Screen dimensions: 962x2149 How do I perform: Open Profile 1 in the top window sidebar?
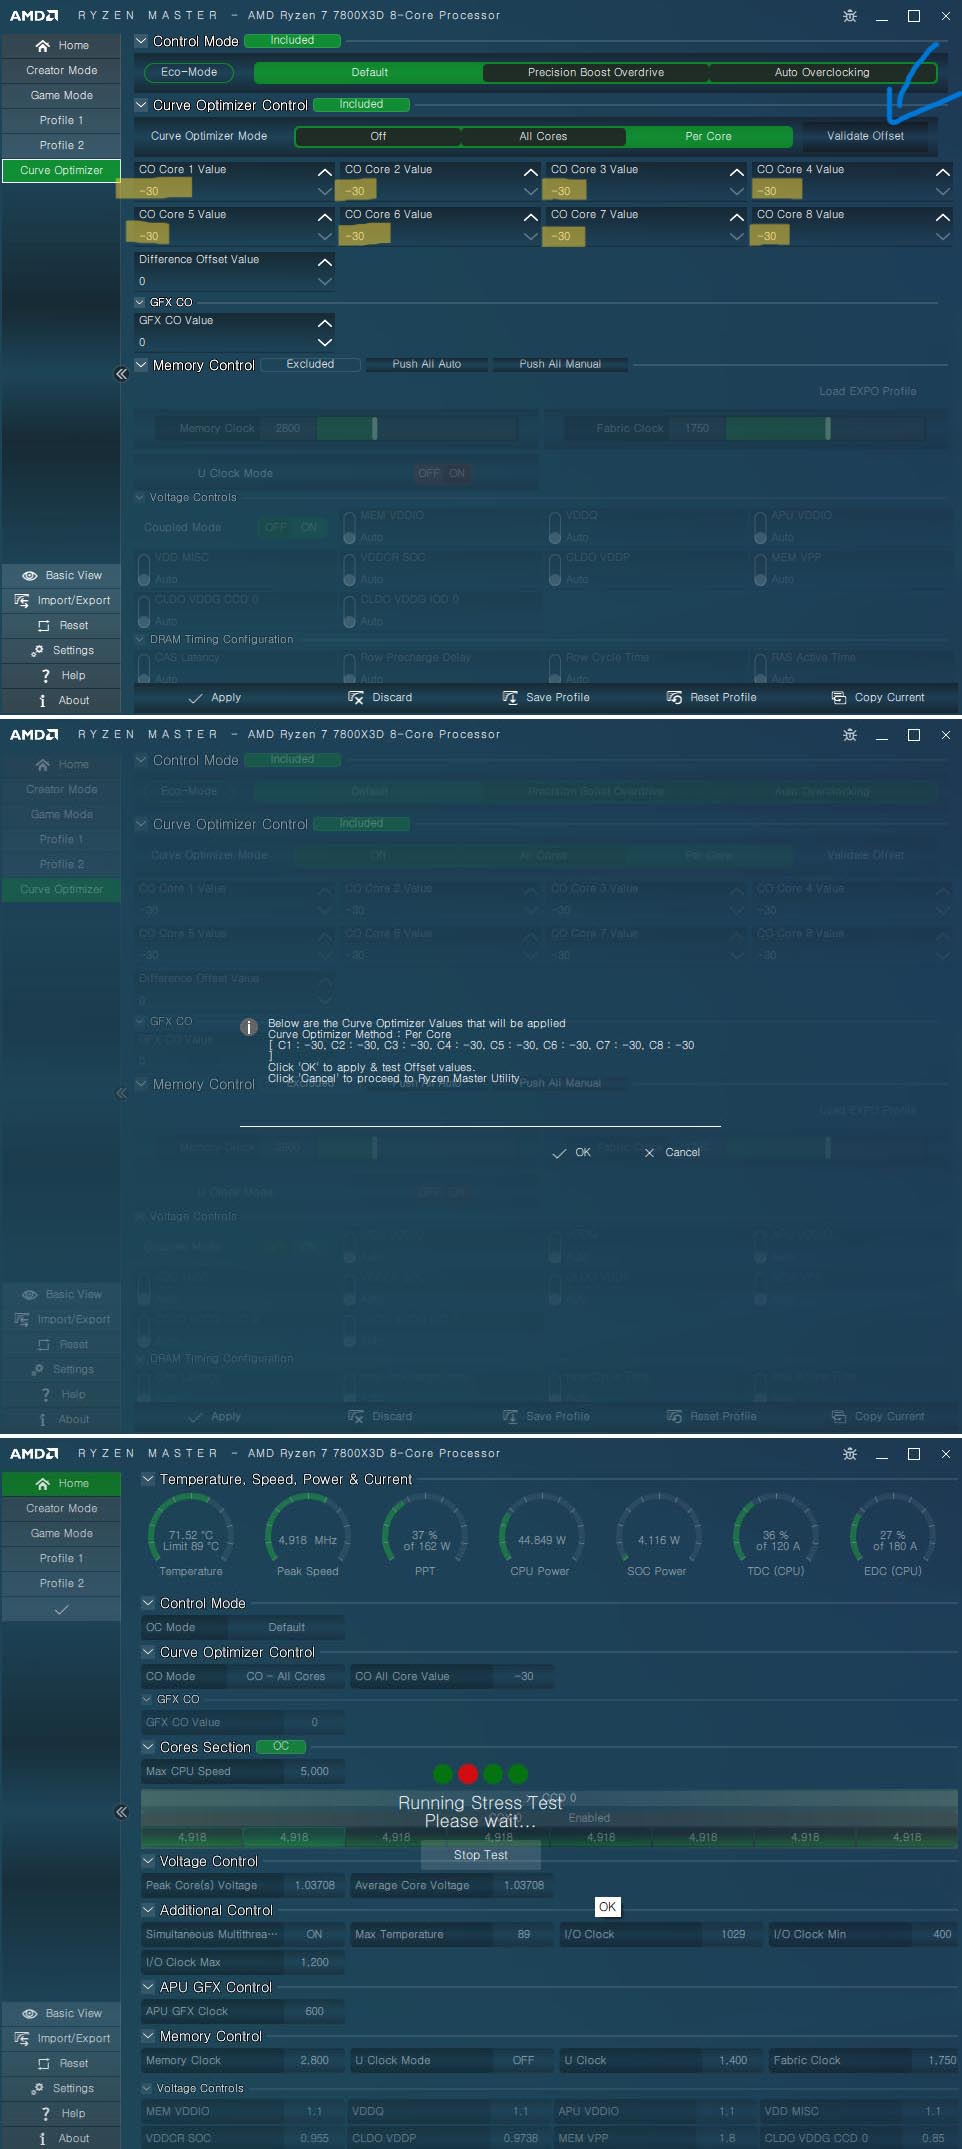(61, 120)
